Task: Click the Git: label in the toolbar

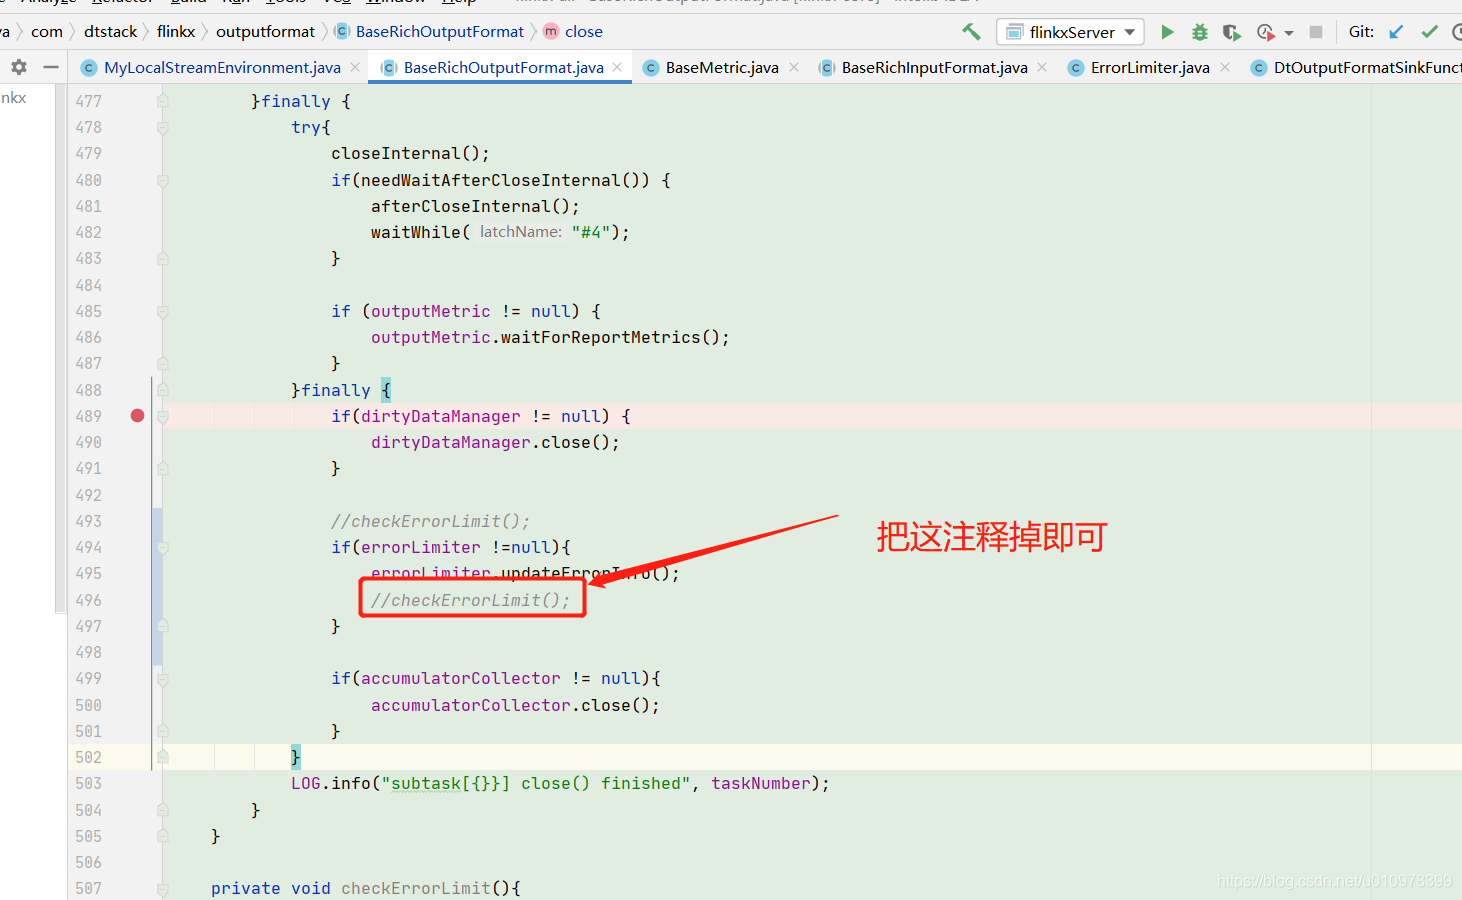Action: [1361, 32]
